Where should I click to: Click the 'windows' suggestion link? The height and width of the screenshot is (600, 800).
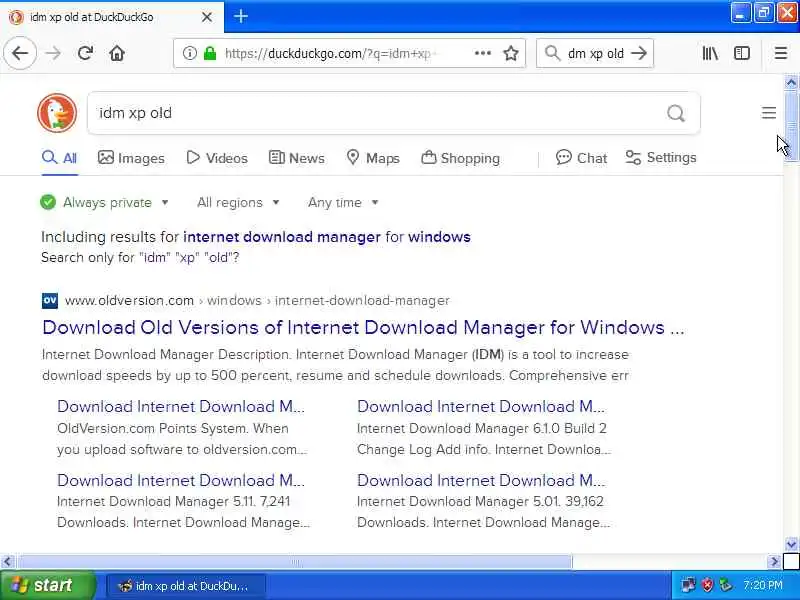pos(439,237)
